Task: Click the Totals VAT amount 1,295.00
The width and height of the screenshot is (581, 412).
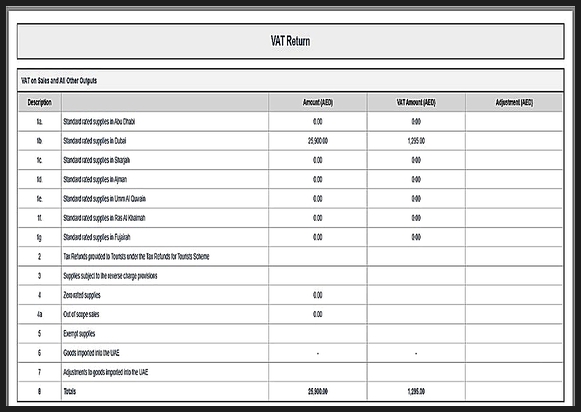Action: (416, 391)
